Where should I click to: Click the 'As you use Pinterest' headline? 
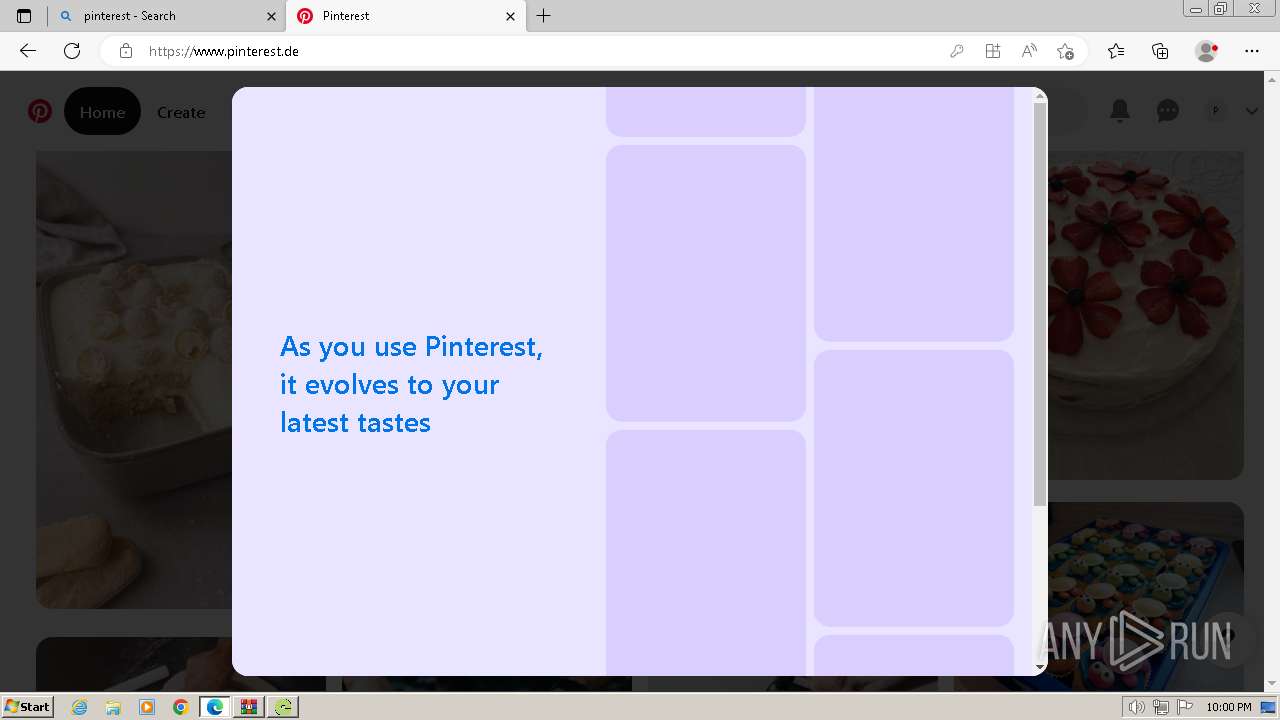point(411,384)
